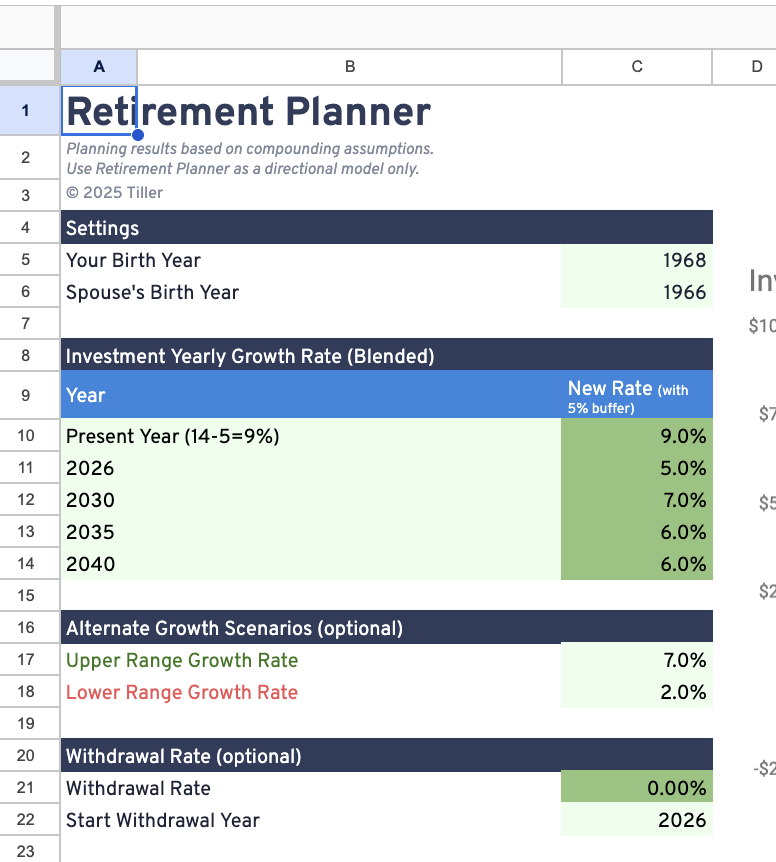Screen dimensions: 776x862
Task: Select the row 15 header
Action: (x=26, y=595)
